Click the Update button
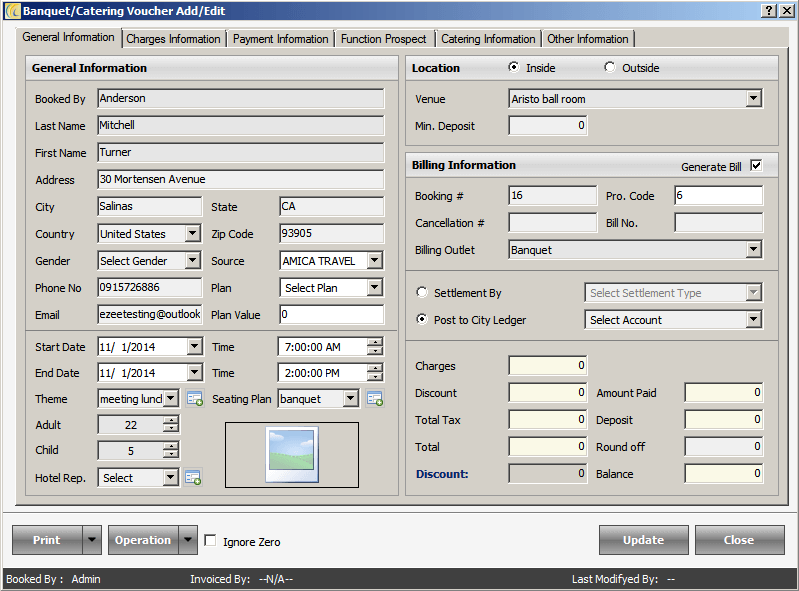Viewport: 799px width, 591px height. click(x=643, y=540)
